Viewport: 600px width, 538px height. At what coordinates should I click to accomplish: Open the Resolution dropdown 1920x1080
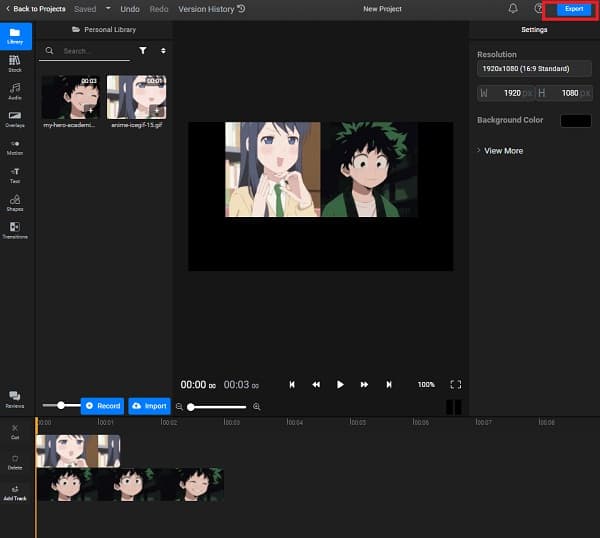point(534,69)
